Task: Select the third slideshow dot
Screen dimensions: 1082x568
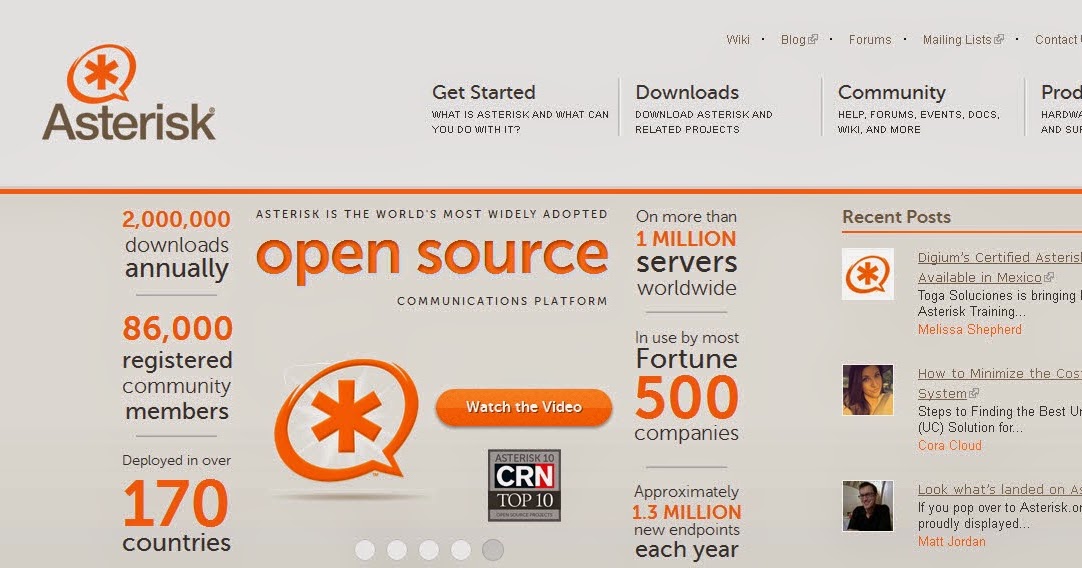Action: click(x=429, y=550)
